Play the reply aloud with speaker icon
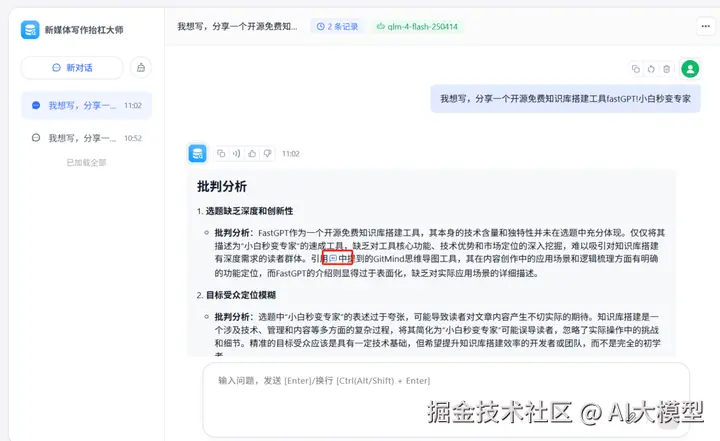The image size is (720, 441). tap(236, 153)
